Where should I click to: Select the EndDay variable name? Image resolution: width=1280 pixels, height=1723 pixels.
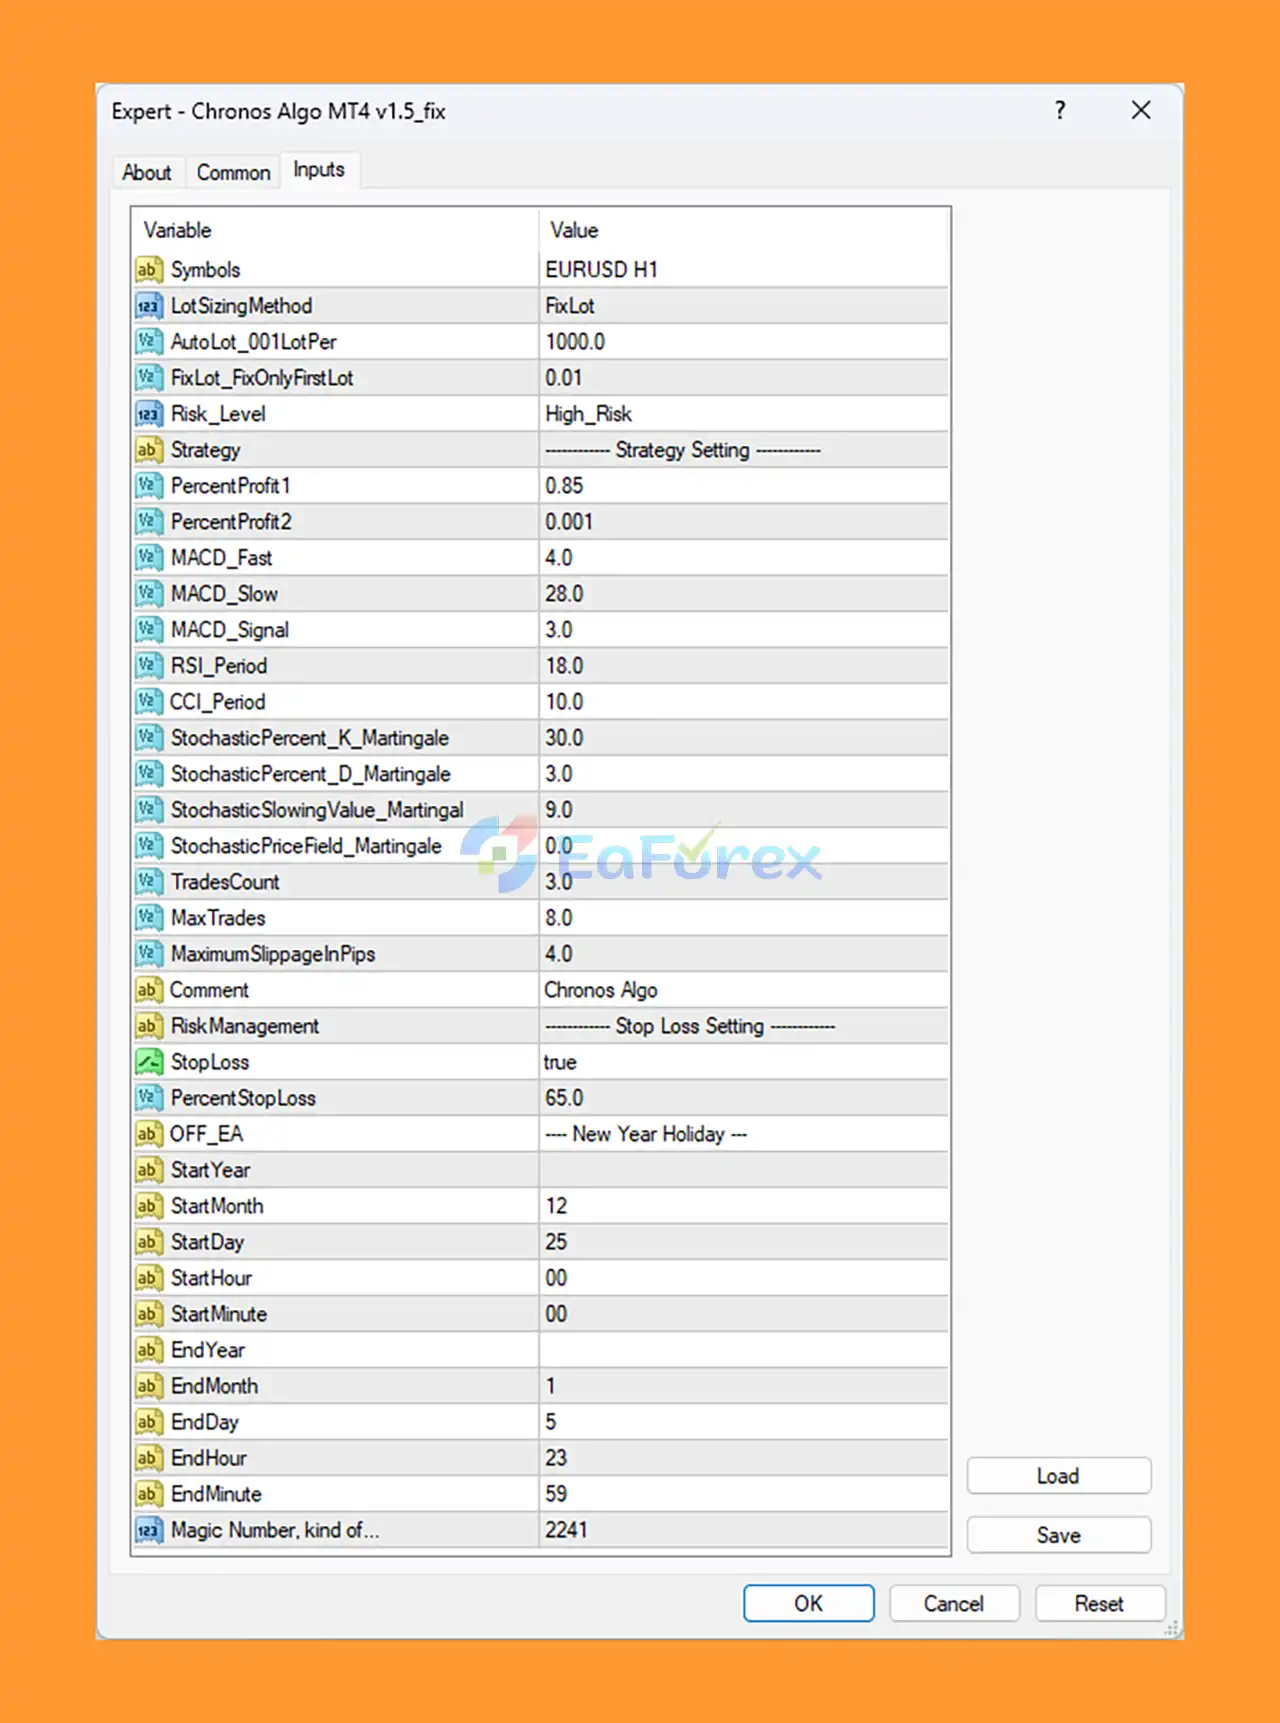pyautogui.click(x=205, y=1422)
